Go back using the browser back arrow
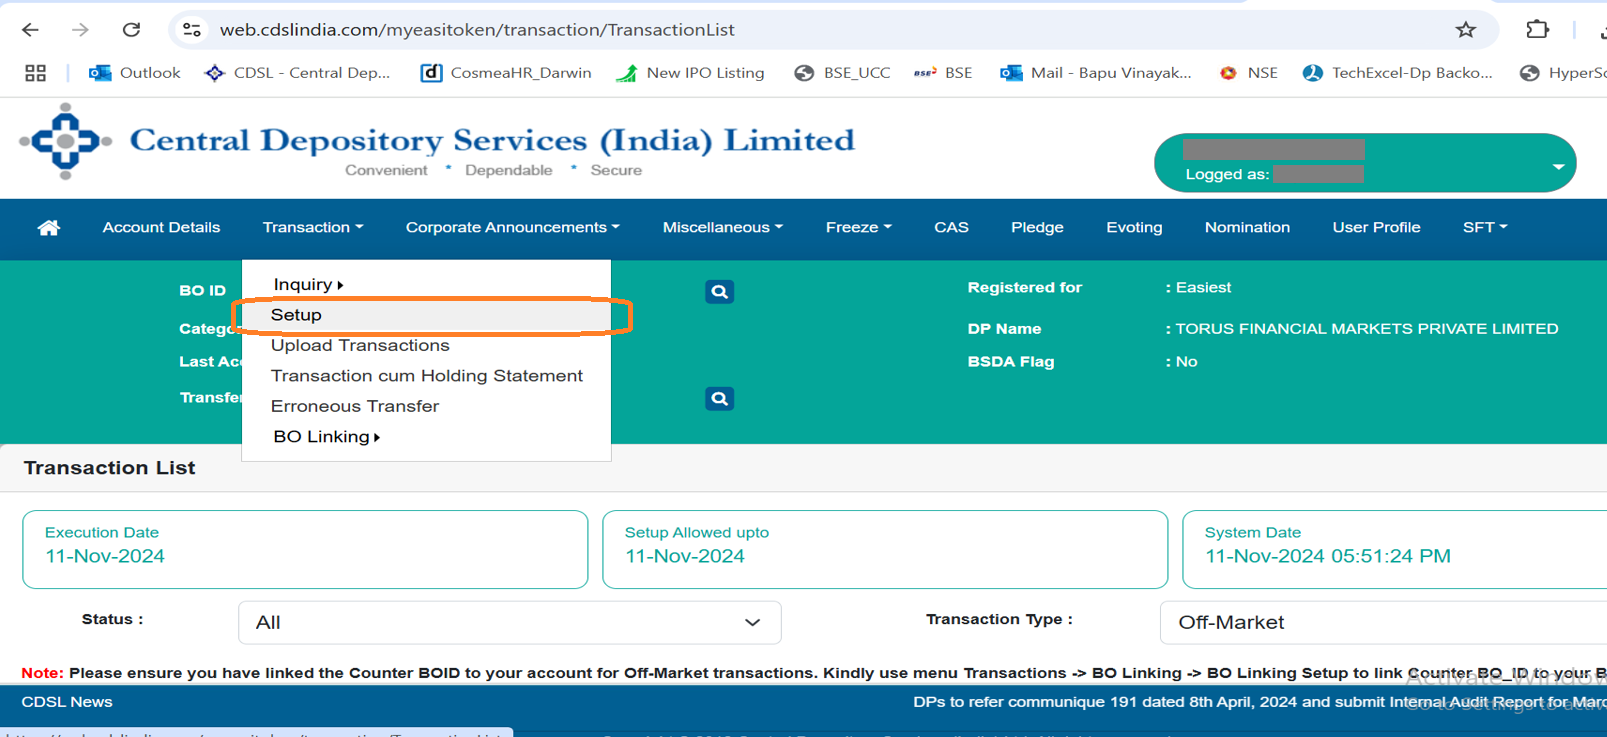The width and height of the screenshot is (1607, 737). (x=30, y=30)
